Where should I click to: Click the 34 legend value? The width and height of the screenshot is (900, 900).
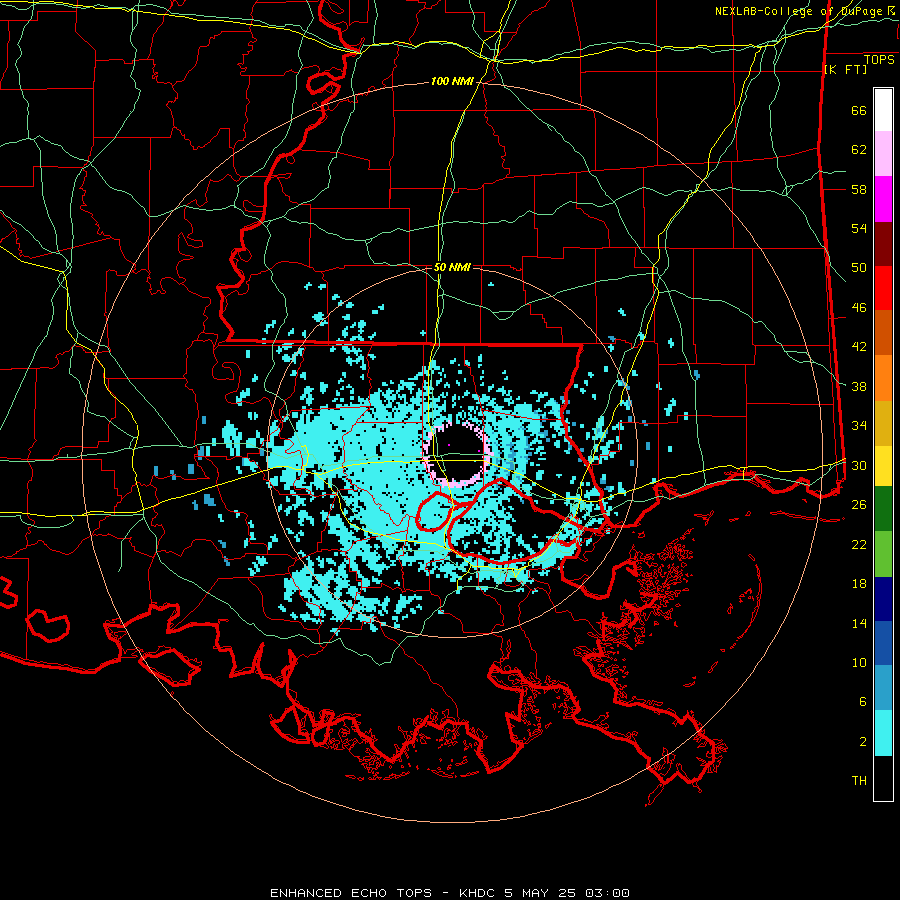pyautogui.click(x=859, y=425)
